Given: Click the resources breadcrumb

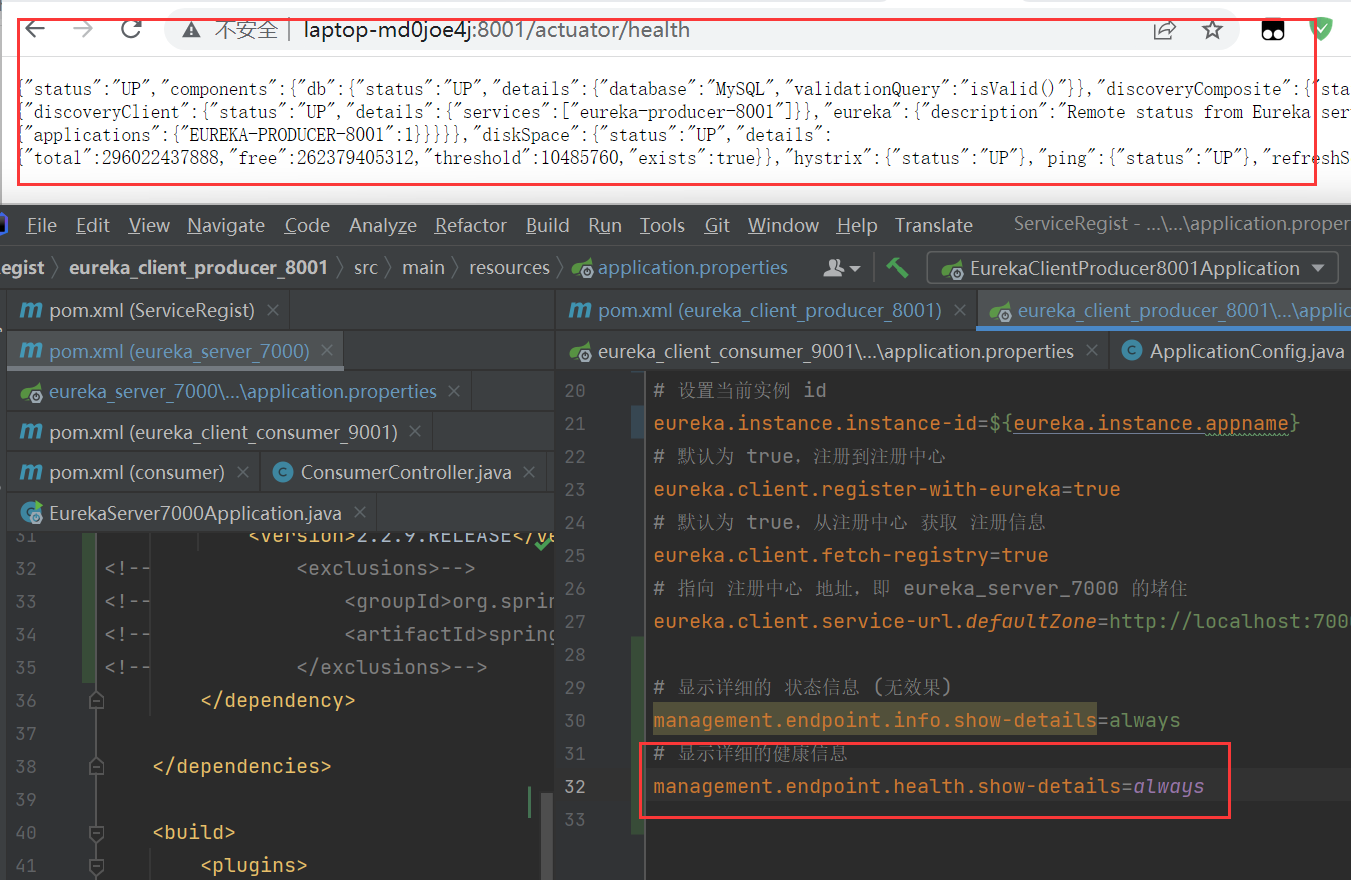Looking at the screenshot, I should click(x=509, y=267).
